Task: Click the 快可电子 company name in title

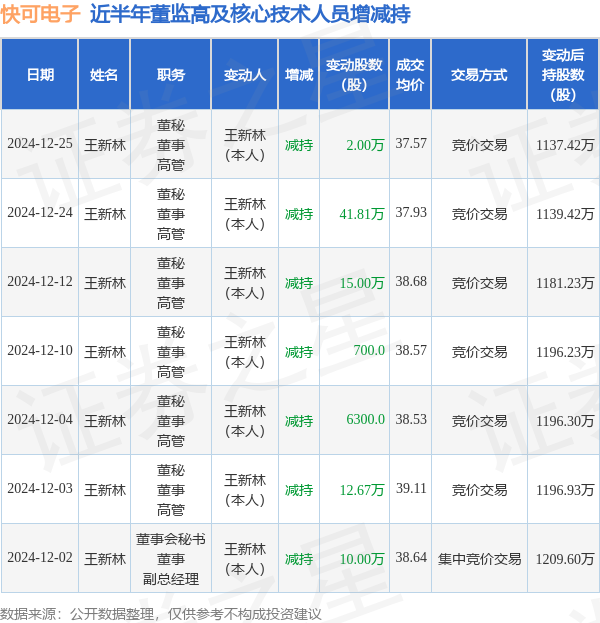Action: click(40, 15)
